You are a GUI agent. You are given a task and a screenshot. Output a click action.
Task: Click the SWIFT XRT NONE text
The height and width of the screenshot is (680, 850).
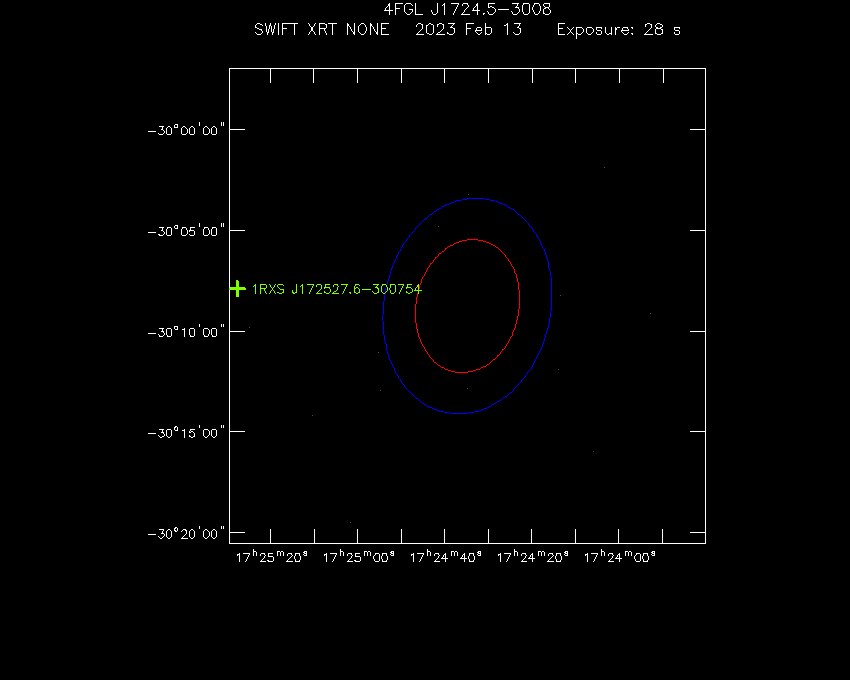coord(321,29)
